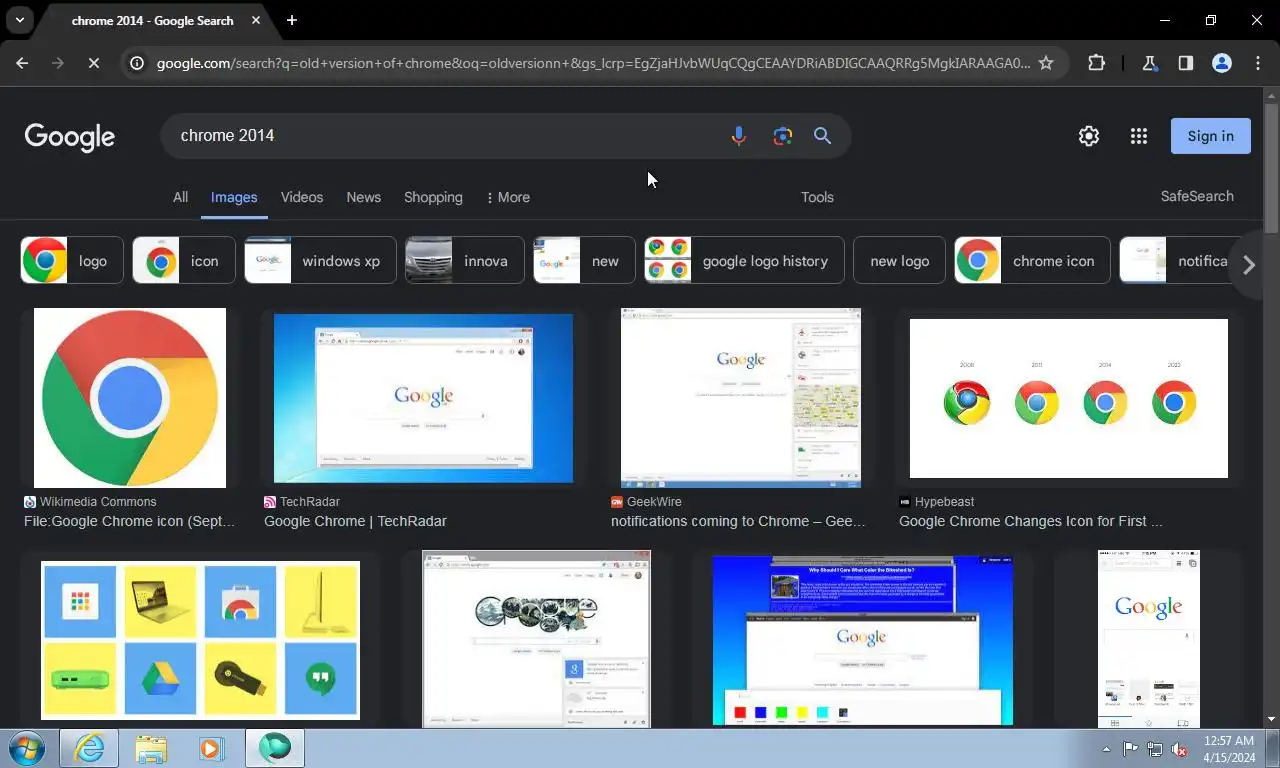The height and width of the screenshot is (768, 1280).
Task: Filter by the innova chip
Action: click(x=465, y=261)
